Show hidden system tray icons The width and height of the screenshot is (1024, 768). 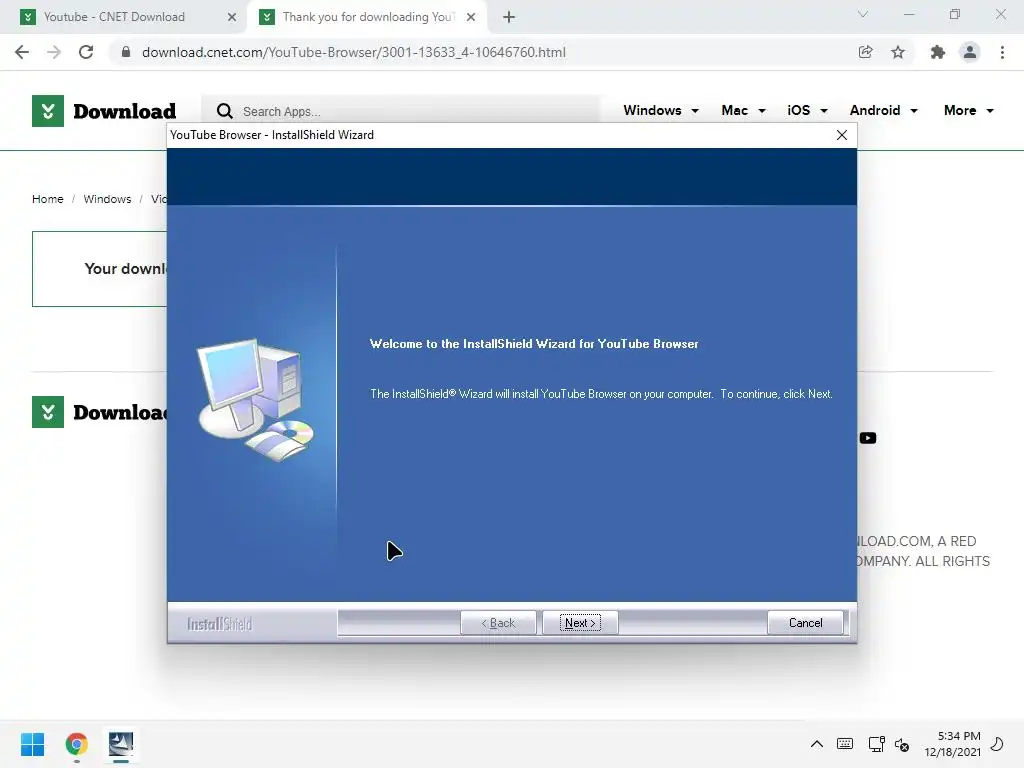pyautogui.click(x=816, y=744)
